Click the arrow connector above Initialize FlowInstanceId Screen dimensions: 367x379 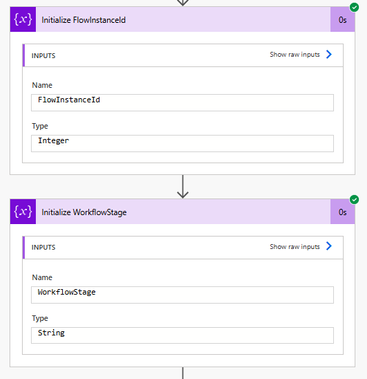point(183,3)
